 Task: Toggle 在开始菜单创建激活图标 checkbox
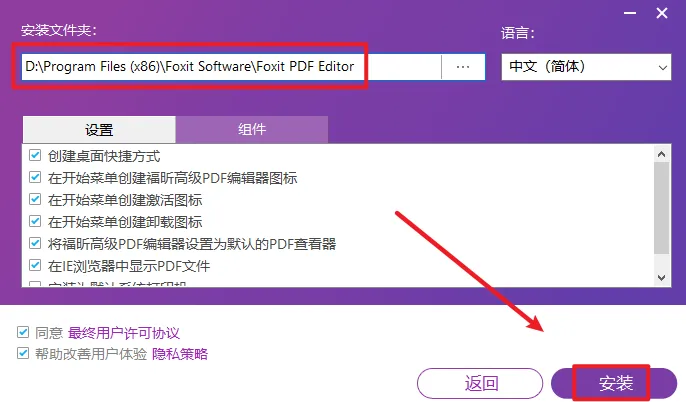tap(35, 199)
